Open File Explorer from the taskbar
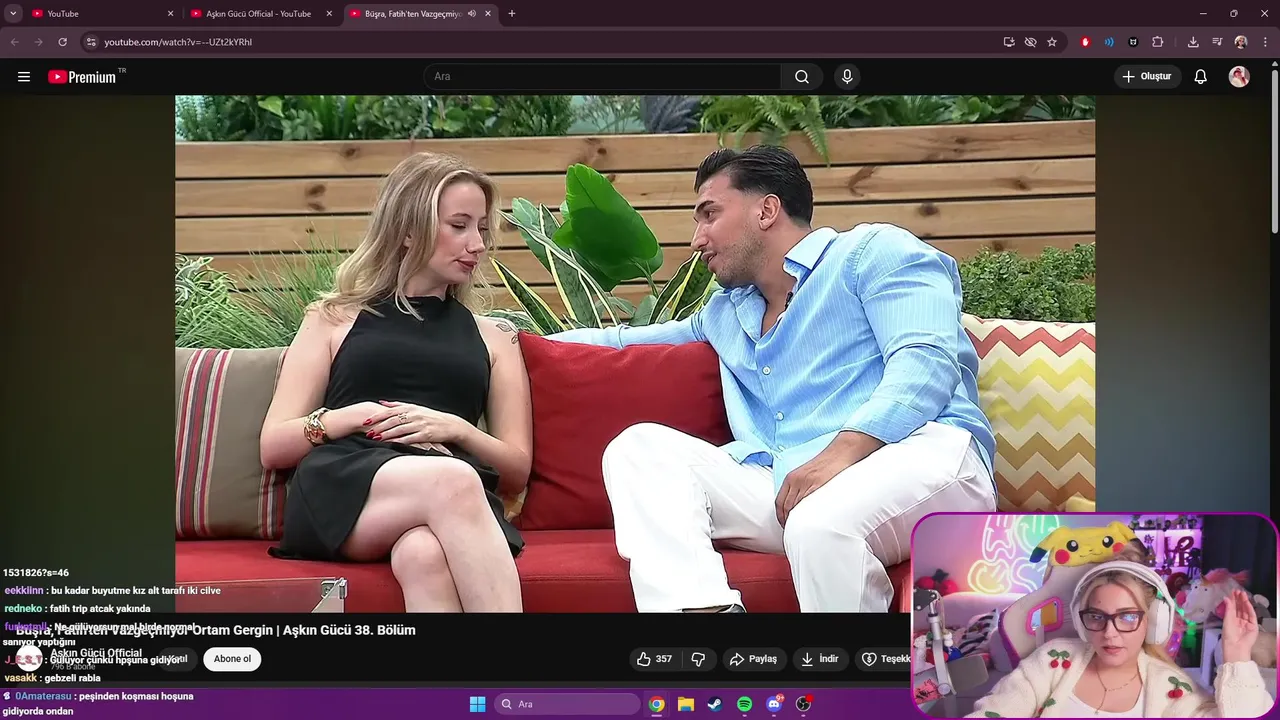This screenshot has width=1280, height=720. [686, 704]
